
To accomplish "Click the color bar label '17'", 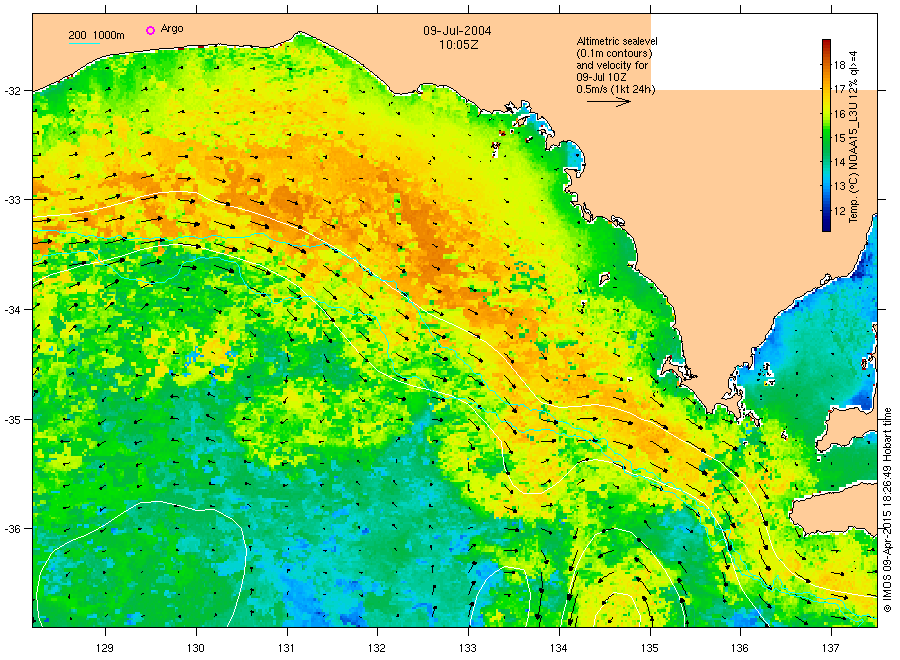I will pos(840,90).
